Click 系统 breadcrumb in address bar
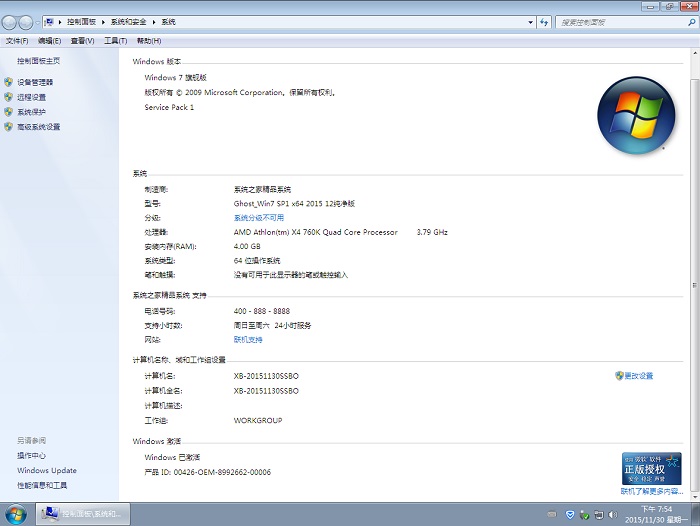Image resolution: width=700 pixels, height=526 pixels. point(168,22)
